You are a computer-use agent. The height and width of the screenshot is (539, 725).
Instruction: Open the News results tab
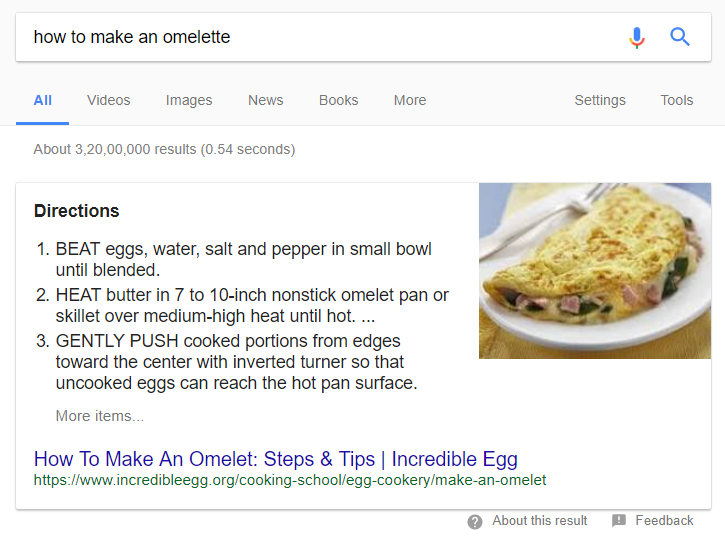point(265,100)
